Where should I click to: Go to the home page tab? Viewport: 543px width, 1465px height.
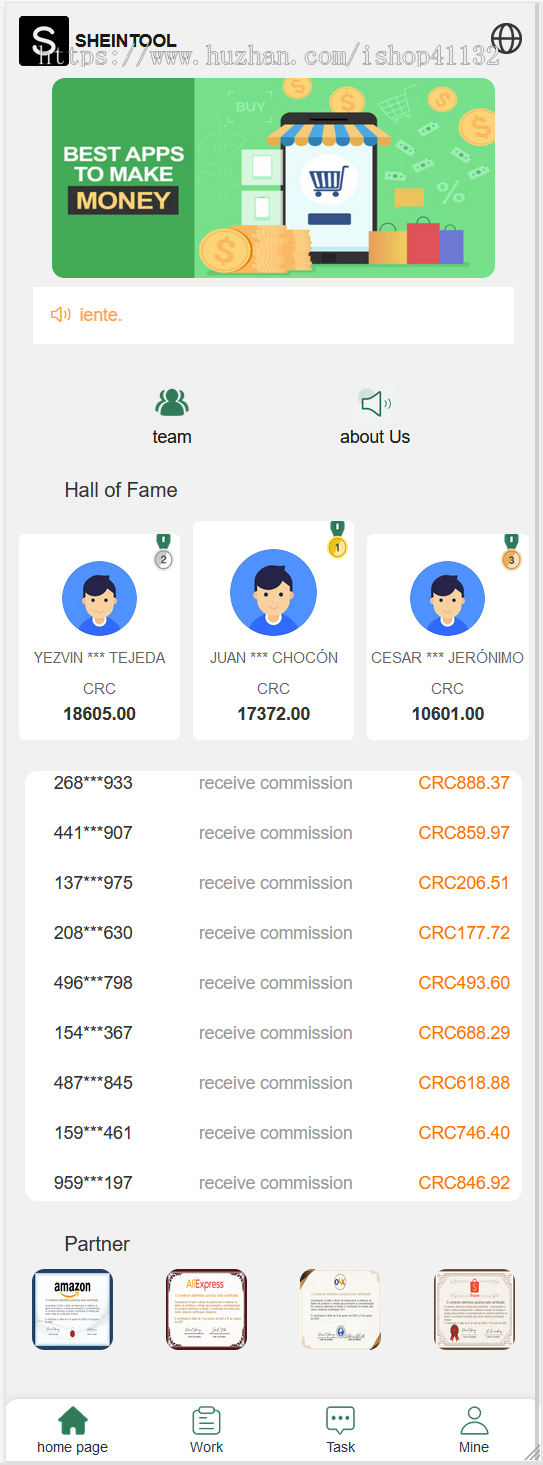click(x=73, y=1430)
